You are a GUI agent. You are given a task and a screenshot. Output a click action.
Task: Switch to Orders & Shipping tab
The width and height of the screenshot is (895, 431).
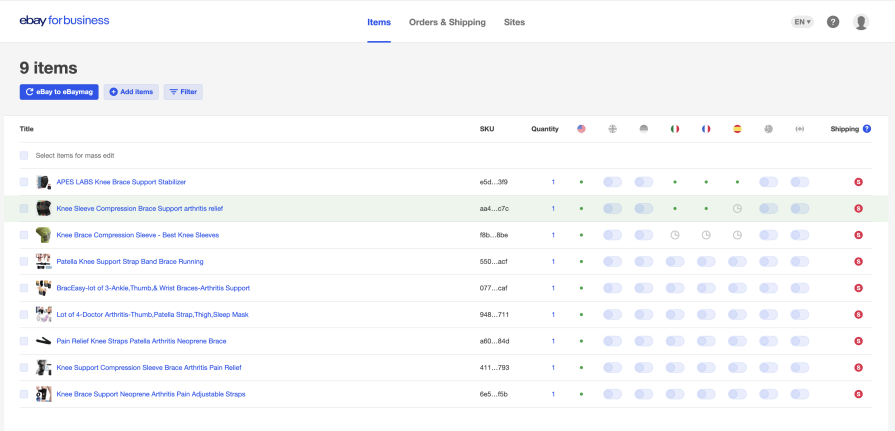(x=447, y=22)
